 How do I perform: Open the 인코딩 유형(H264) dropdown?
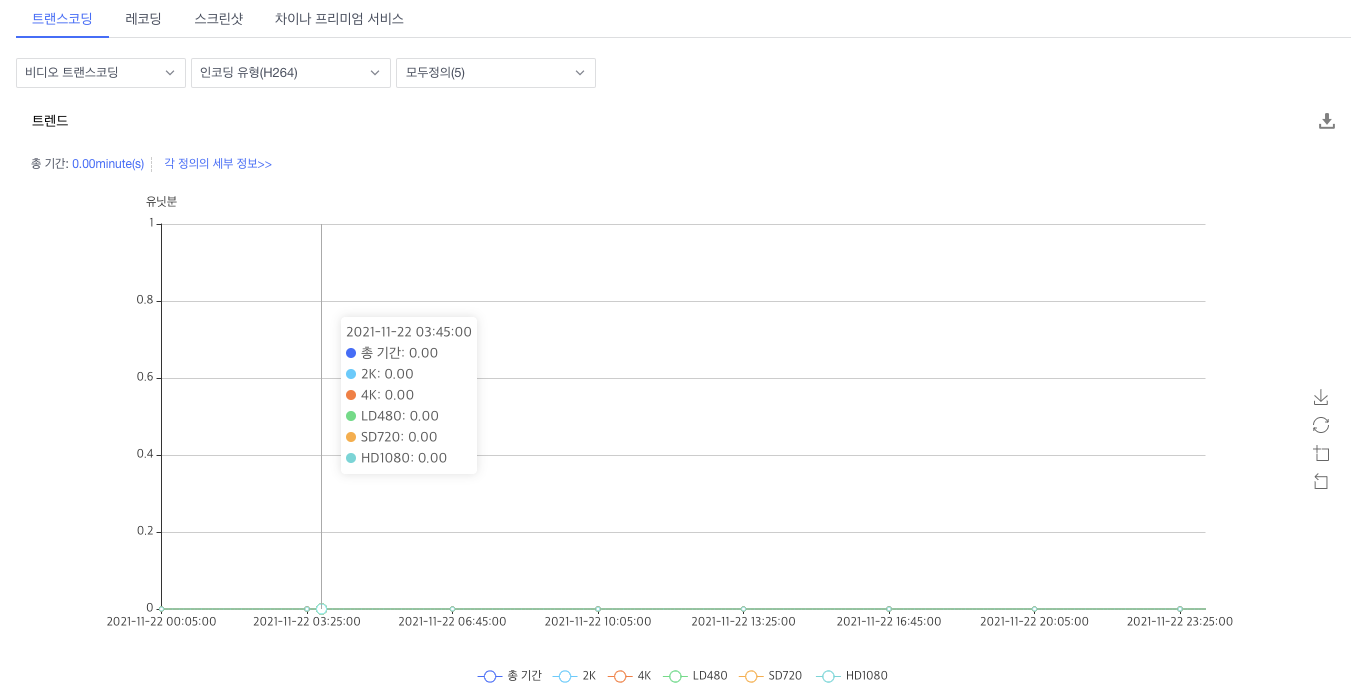290,72
